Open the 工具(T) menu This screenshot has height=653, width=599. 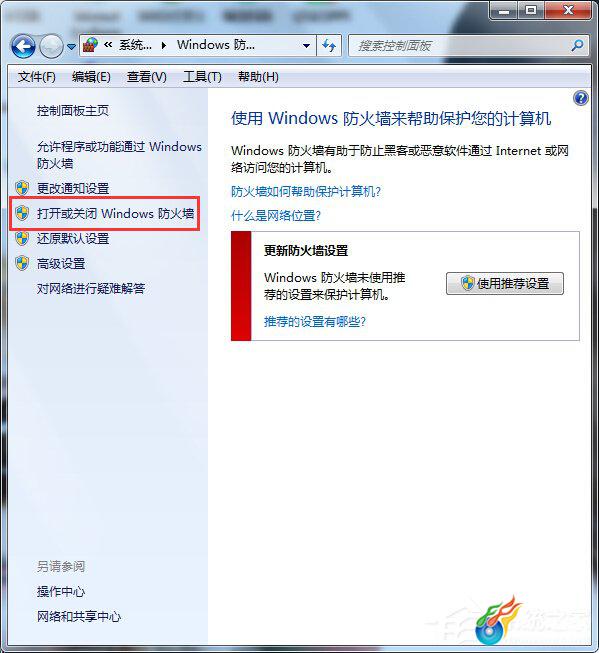pyautogui.click(x=202, y=77)
